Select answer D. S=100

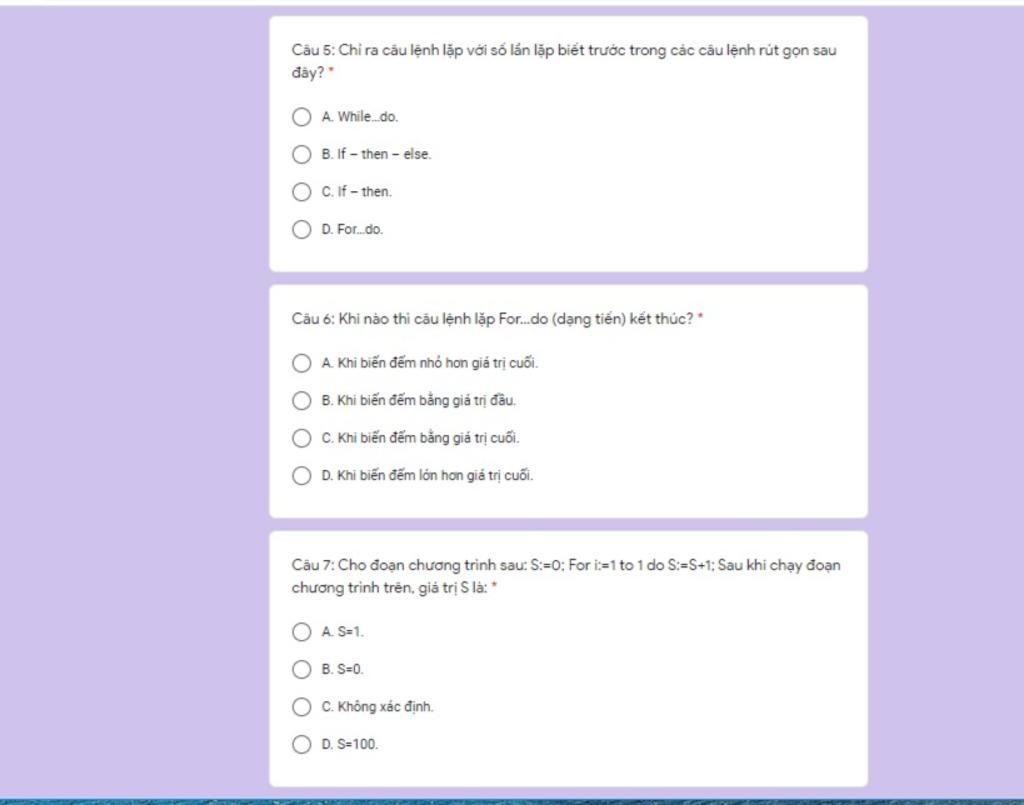coord(301,744)
